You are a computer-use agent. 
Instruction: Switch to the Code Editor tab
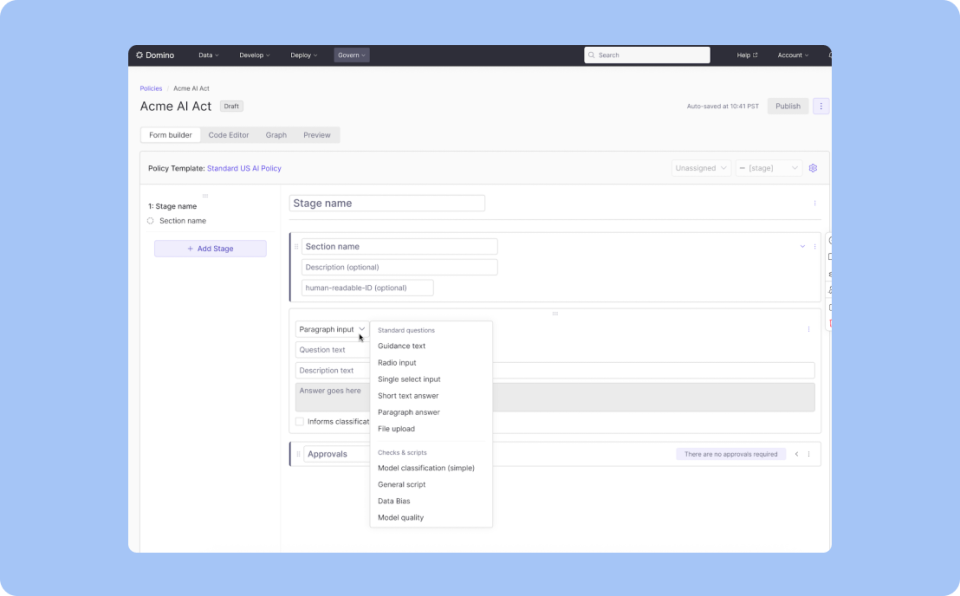[228, 134]
